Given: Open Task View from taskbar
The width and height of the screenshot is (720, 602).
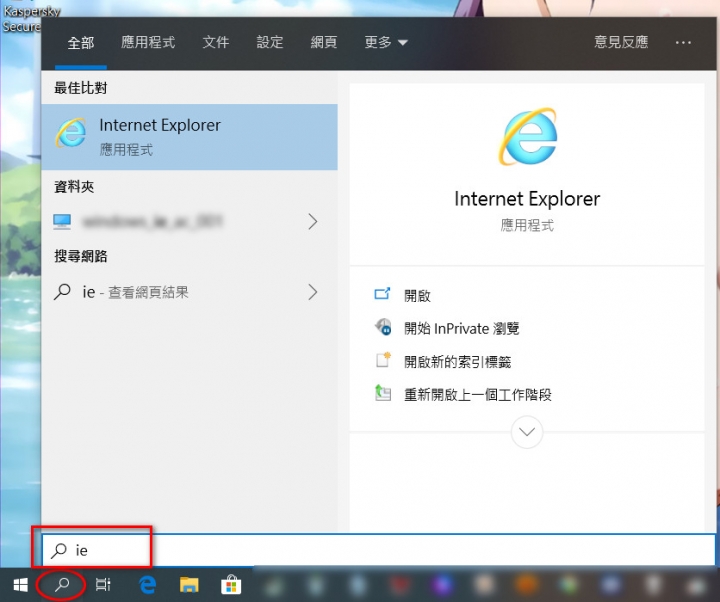Looking at the screenshot, I should (x=103, y=585).
